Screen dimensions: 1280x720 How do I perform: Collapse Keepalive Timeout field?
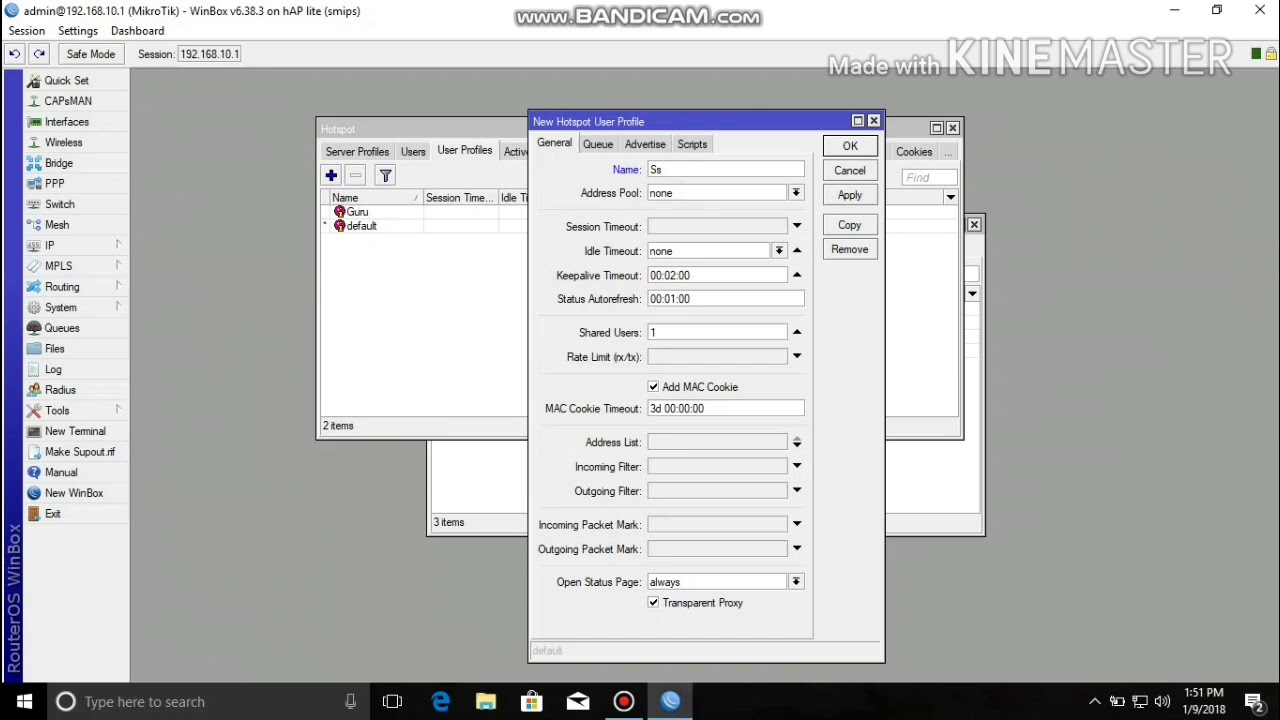pyautogui.click(x=797, y=275)
